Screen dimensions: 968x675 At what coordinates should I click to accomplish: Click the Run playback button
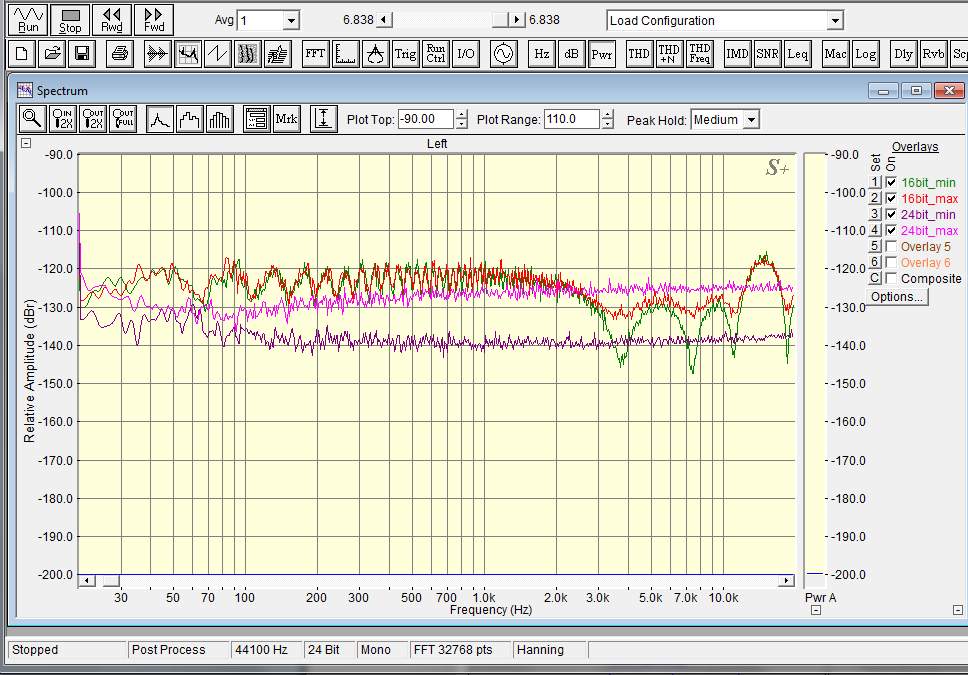click(28, 20)
